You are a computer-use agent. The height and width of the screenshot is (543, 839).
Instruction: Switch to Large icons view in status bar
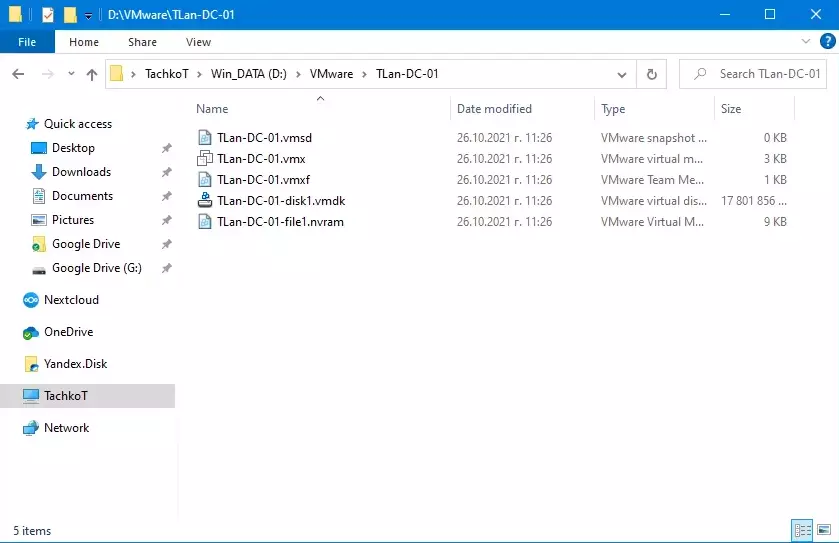[824, 530]
